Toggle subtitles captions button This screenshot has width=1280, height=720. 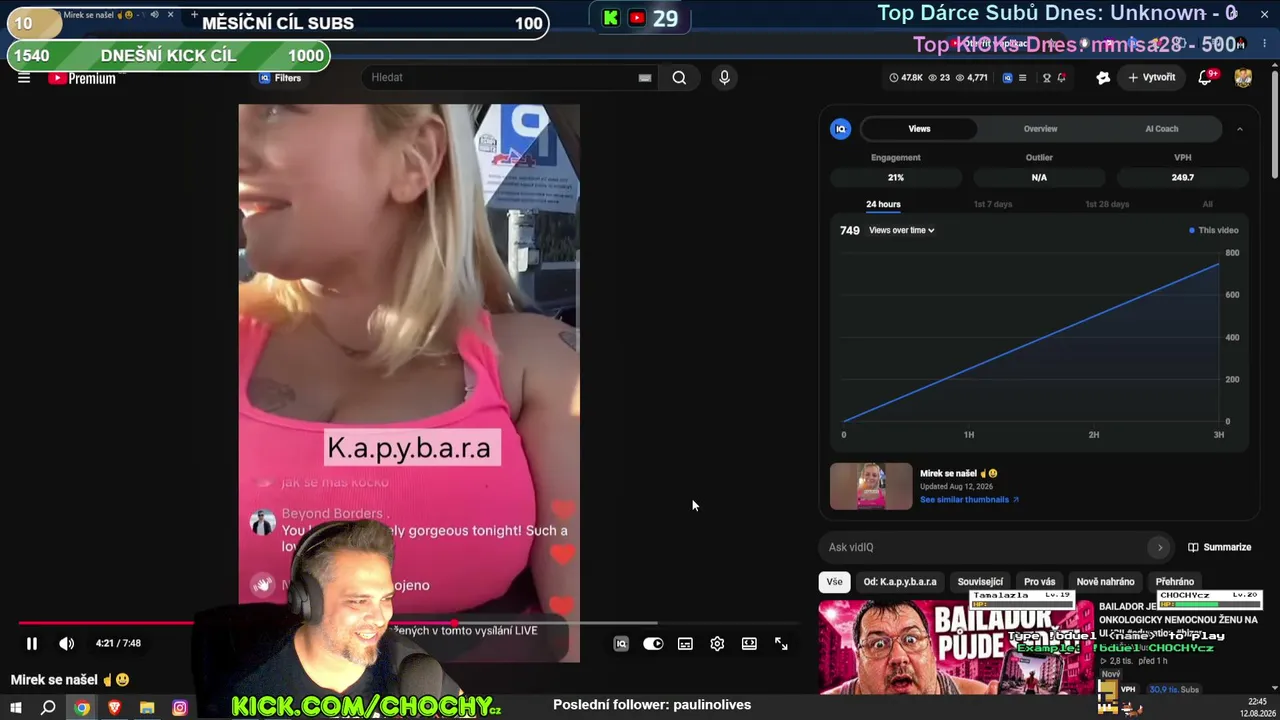[x=685, y=644]
